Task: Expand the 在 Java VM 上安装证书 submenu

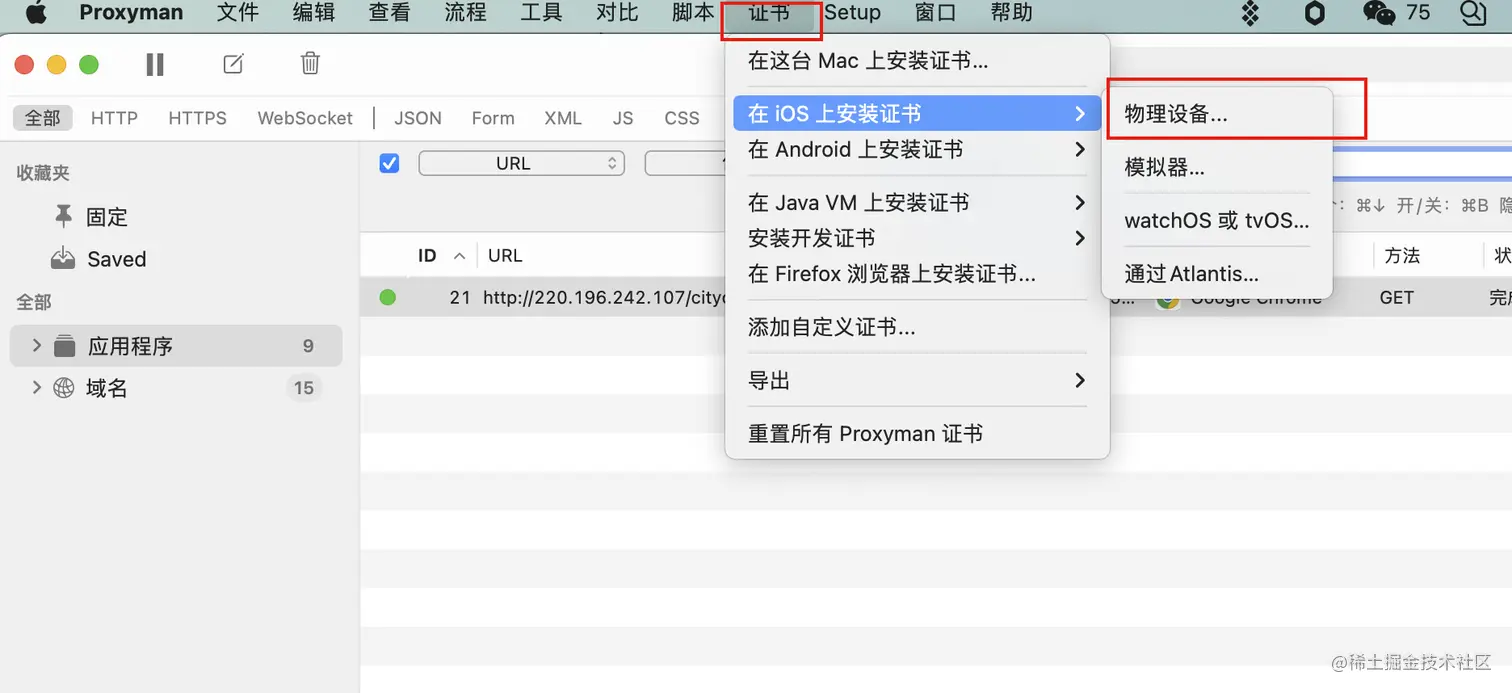Action: (x=1080, y=202)
